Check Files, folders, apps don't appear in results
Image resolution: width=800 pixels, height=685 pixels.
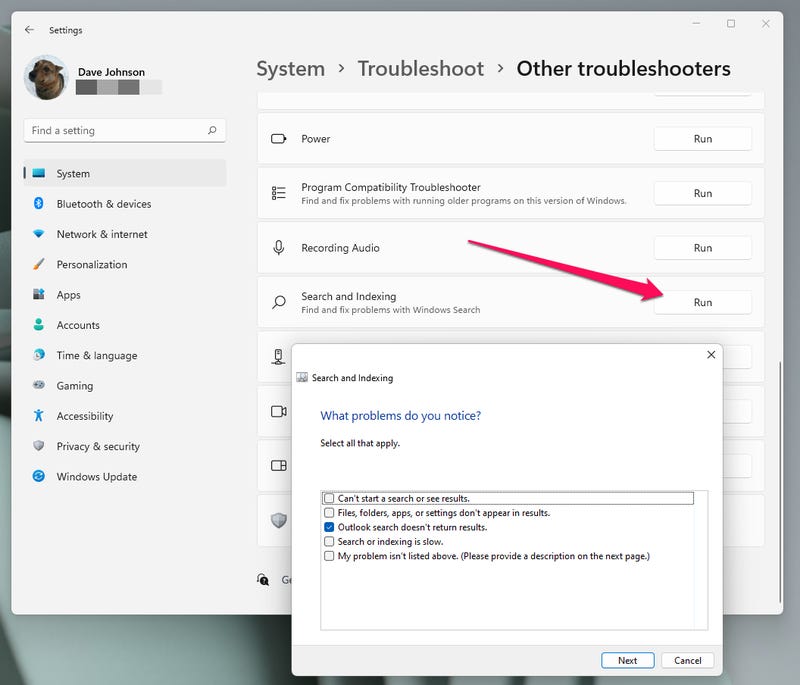[x=329, y=513]
